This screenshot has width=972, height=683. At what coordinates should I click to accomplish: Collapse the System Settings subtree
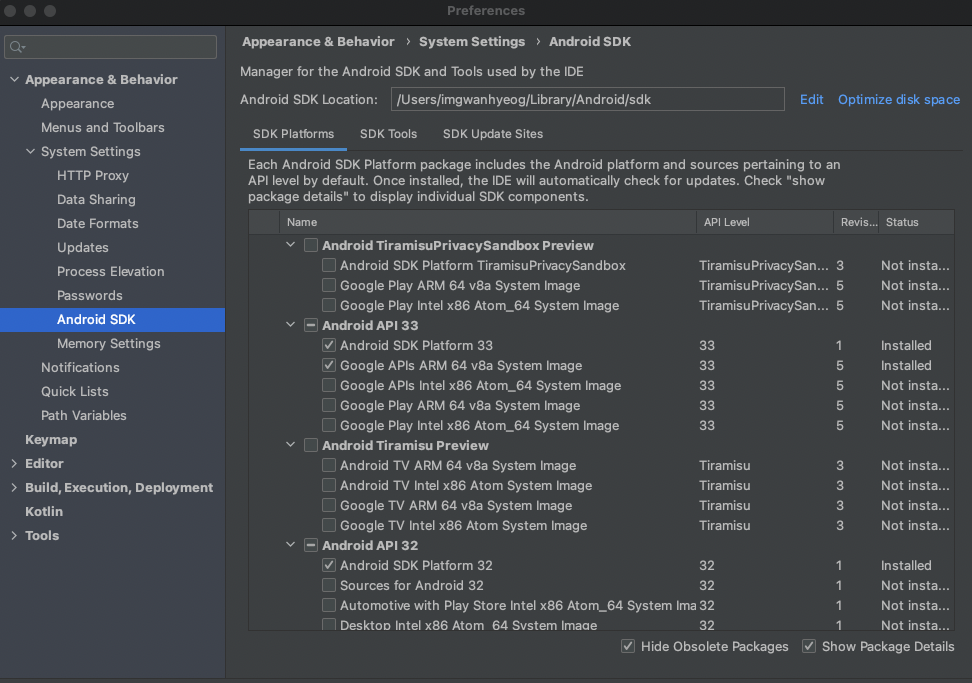pos(30,151)
